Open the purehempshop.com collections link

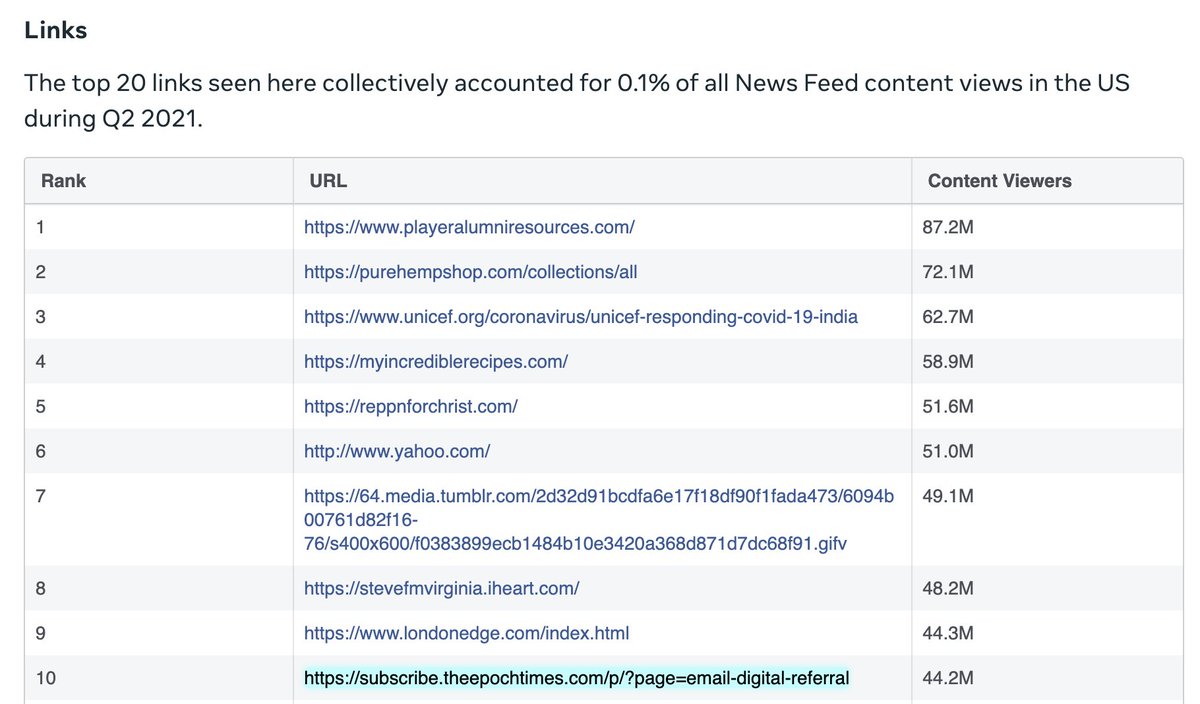(x=470, y=272)
